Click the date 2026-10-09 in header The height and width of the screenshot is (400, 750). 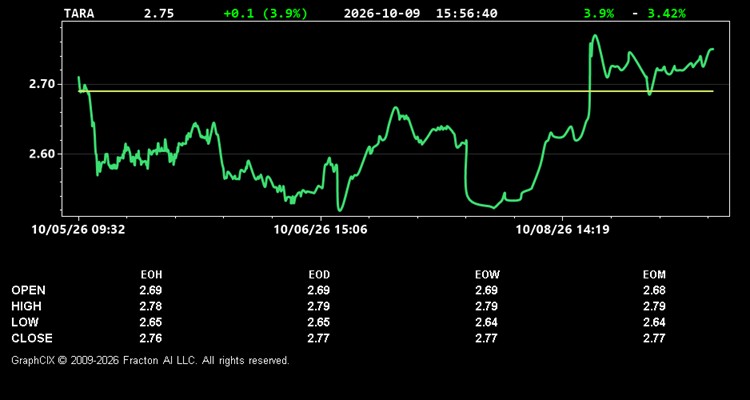click(x=382, y=13)
